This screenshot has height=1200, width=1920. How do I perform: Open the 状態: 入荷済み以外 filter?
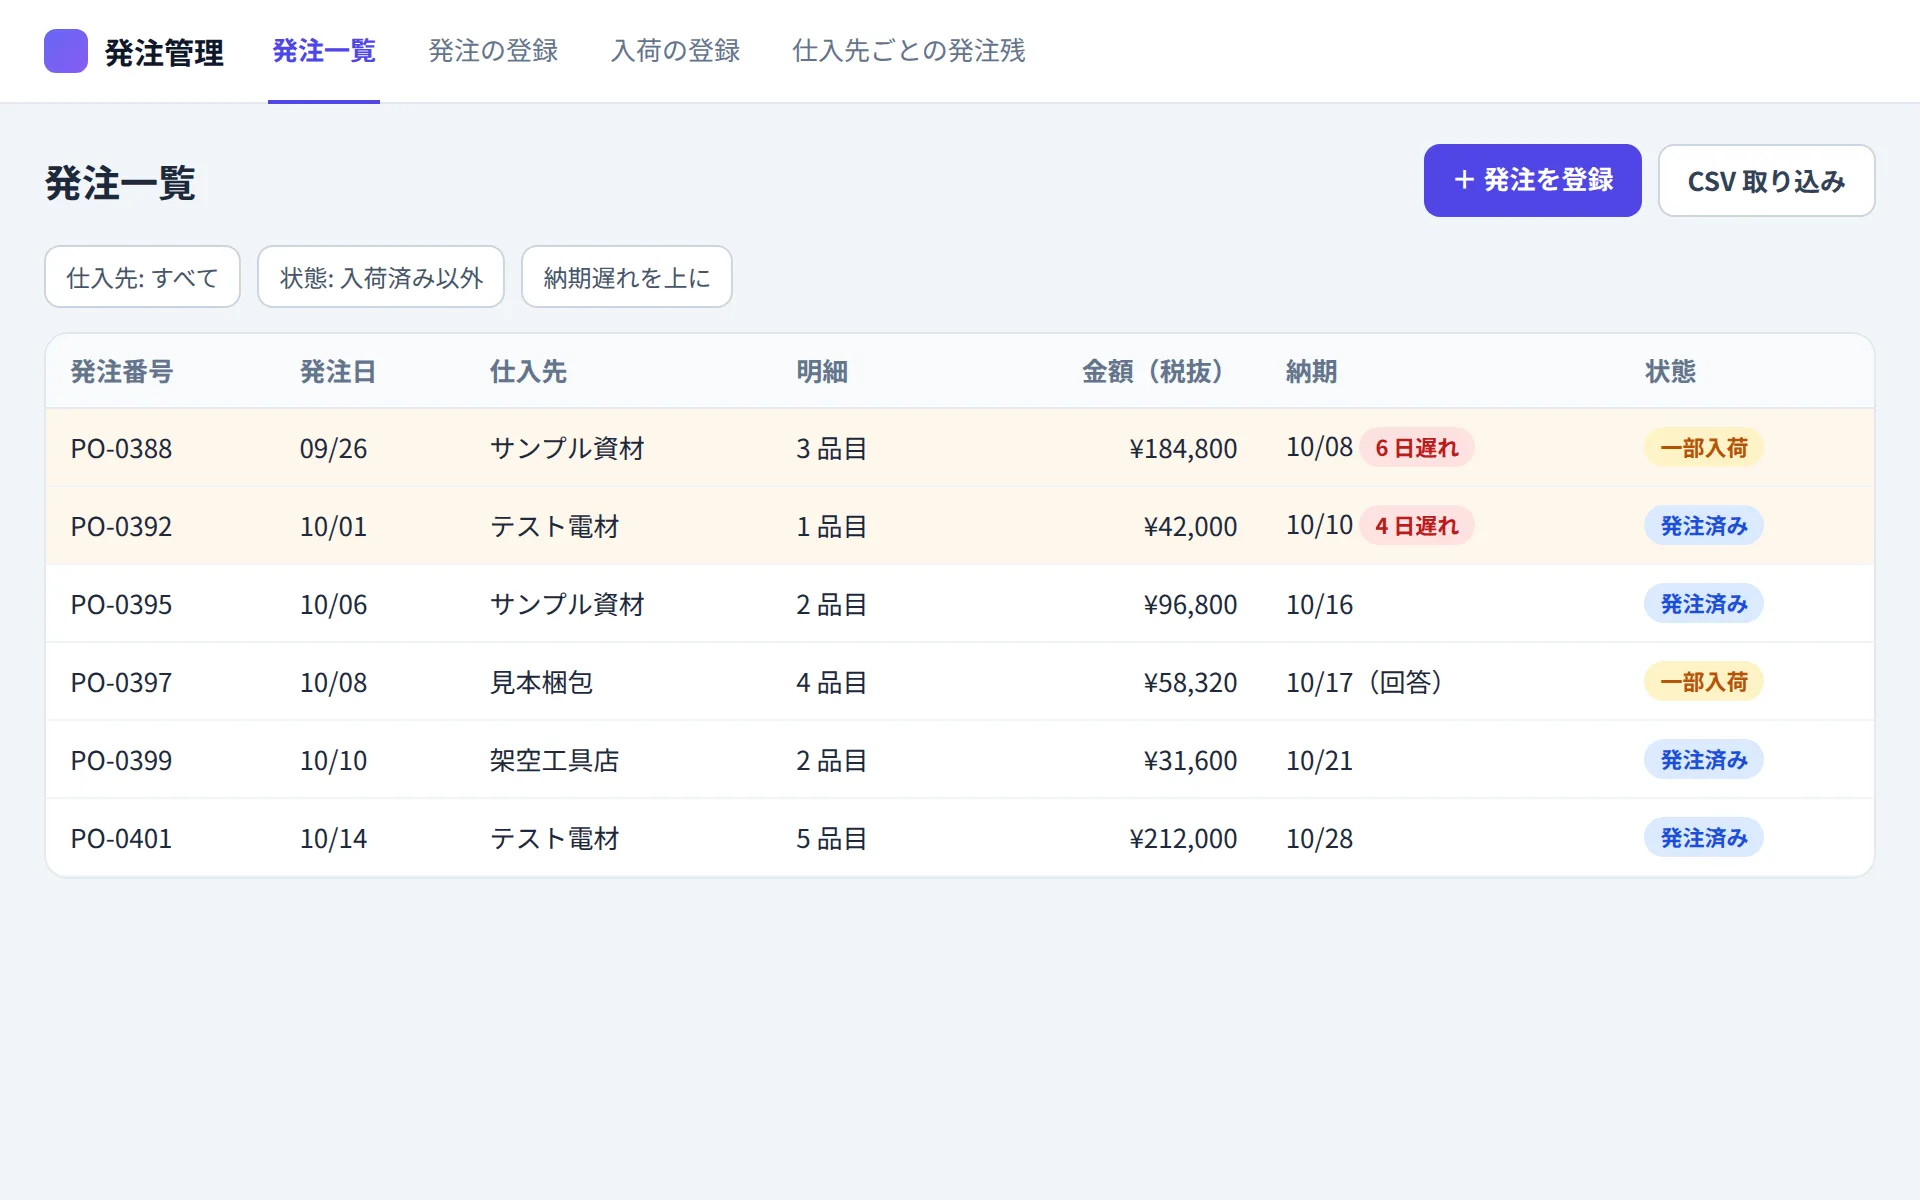(381, 277)
